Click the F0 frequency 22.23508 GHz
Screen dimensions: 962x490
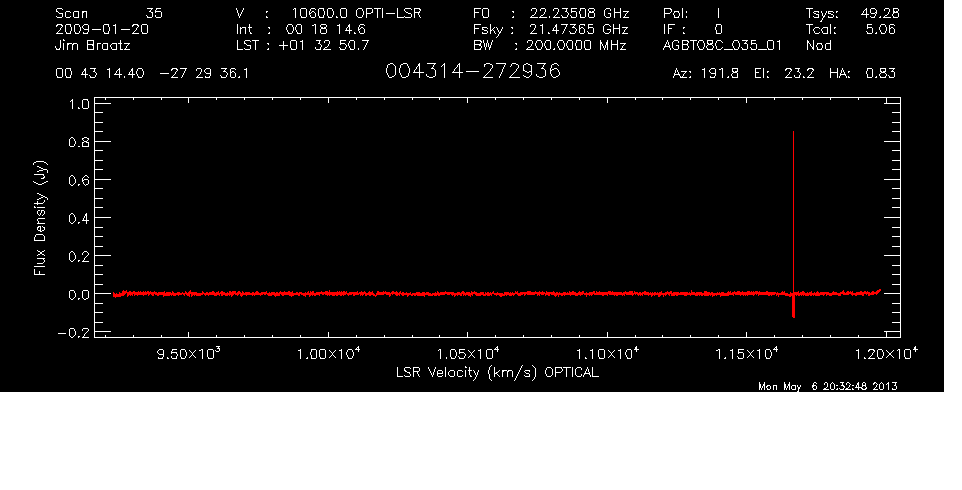tap(580, 13)
